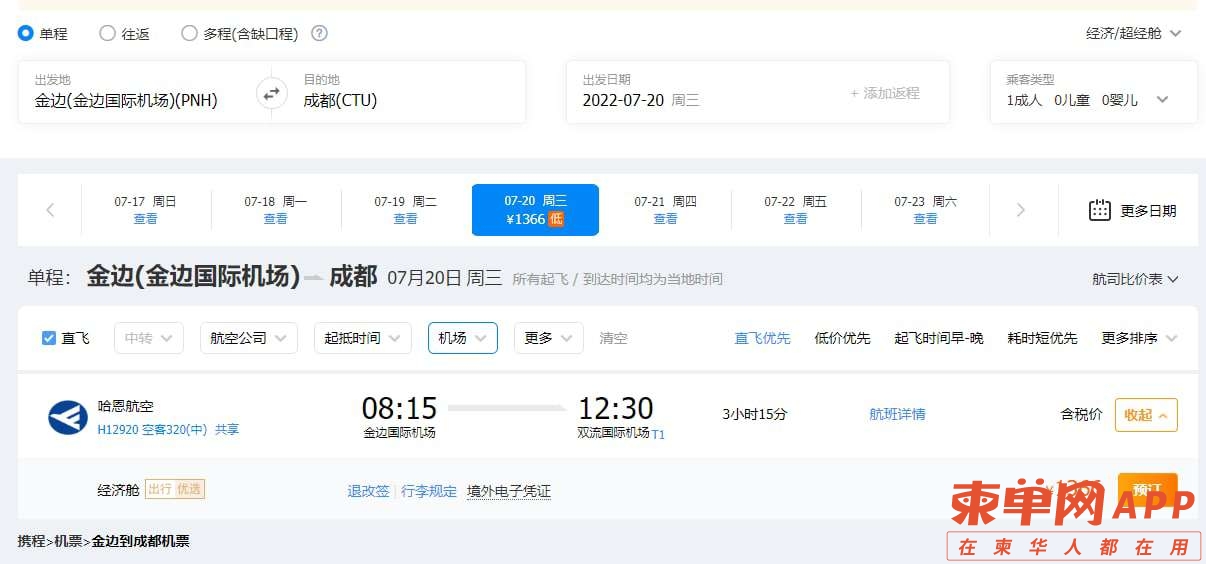Screen dimensions: 1206x564
Task: Uncheck the 直飞 checkbox
Action: [x=49, y=338]
